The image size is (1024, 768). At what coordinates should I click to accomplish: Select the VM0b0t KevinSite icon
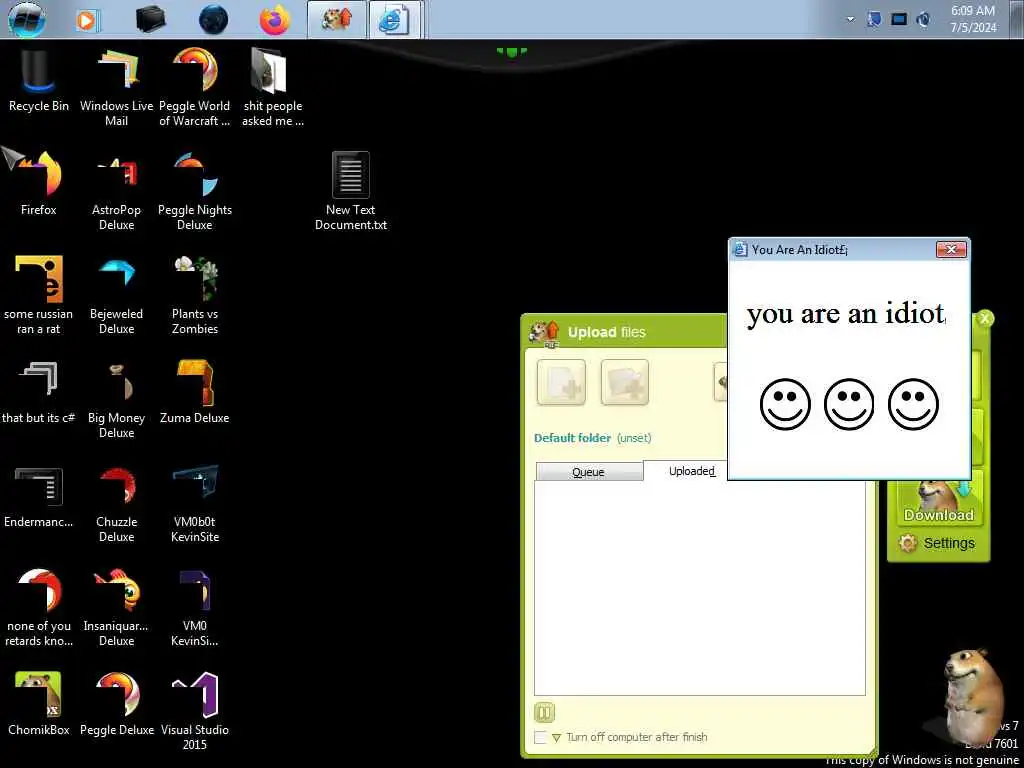(195, 503)
